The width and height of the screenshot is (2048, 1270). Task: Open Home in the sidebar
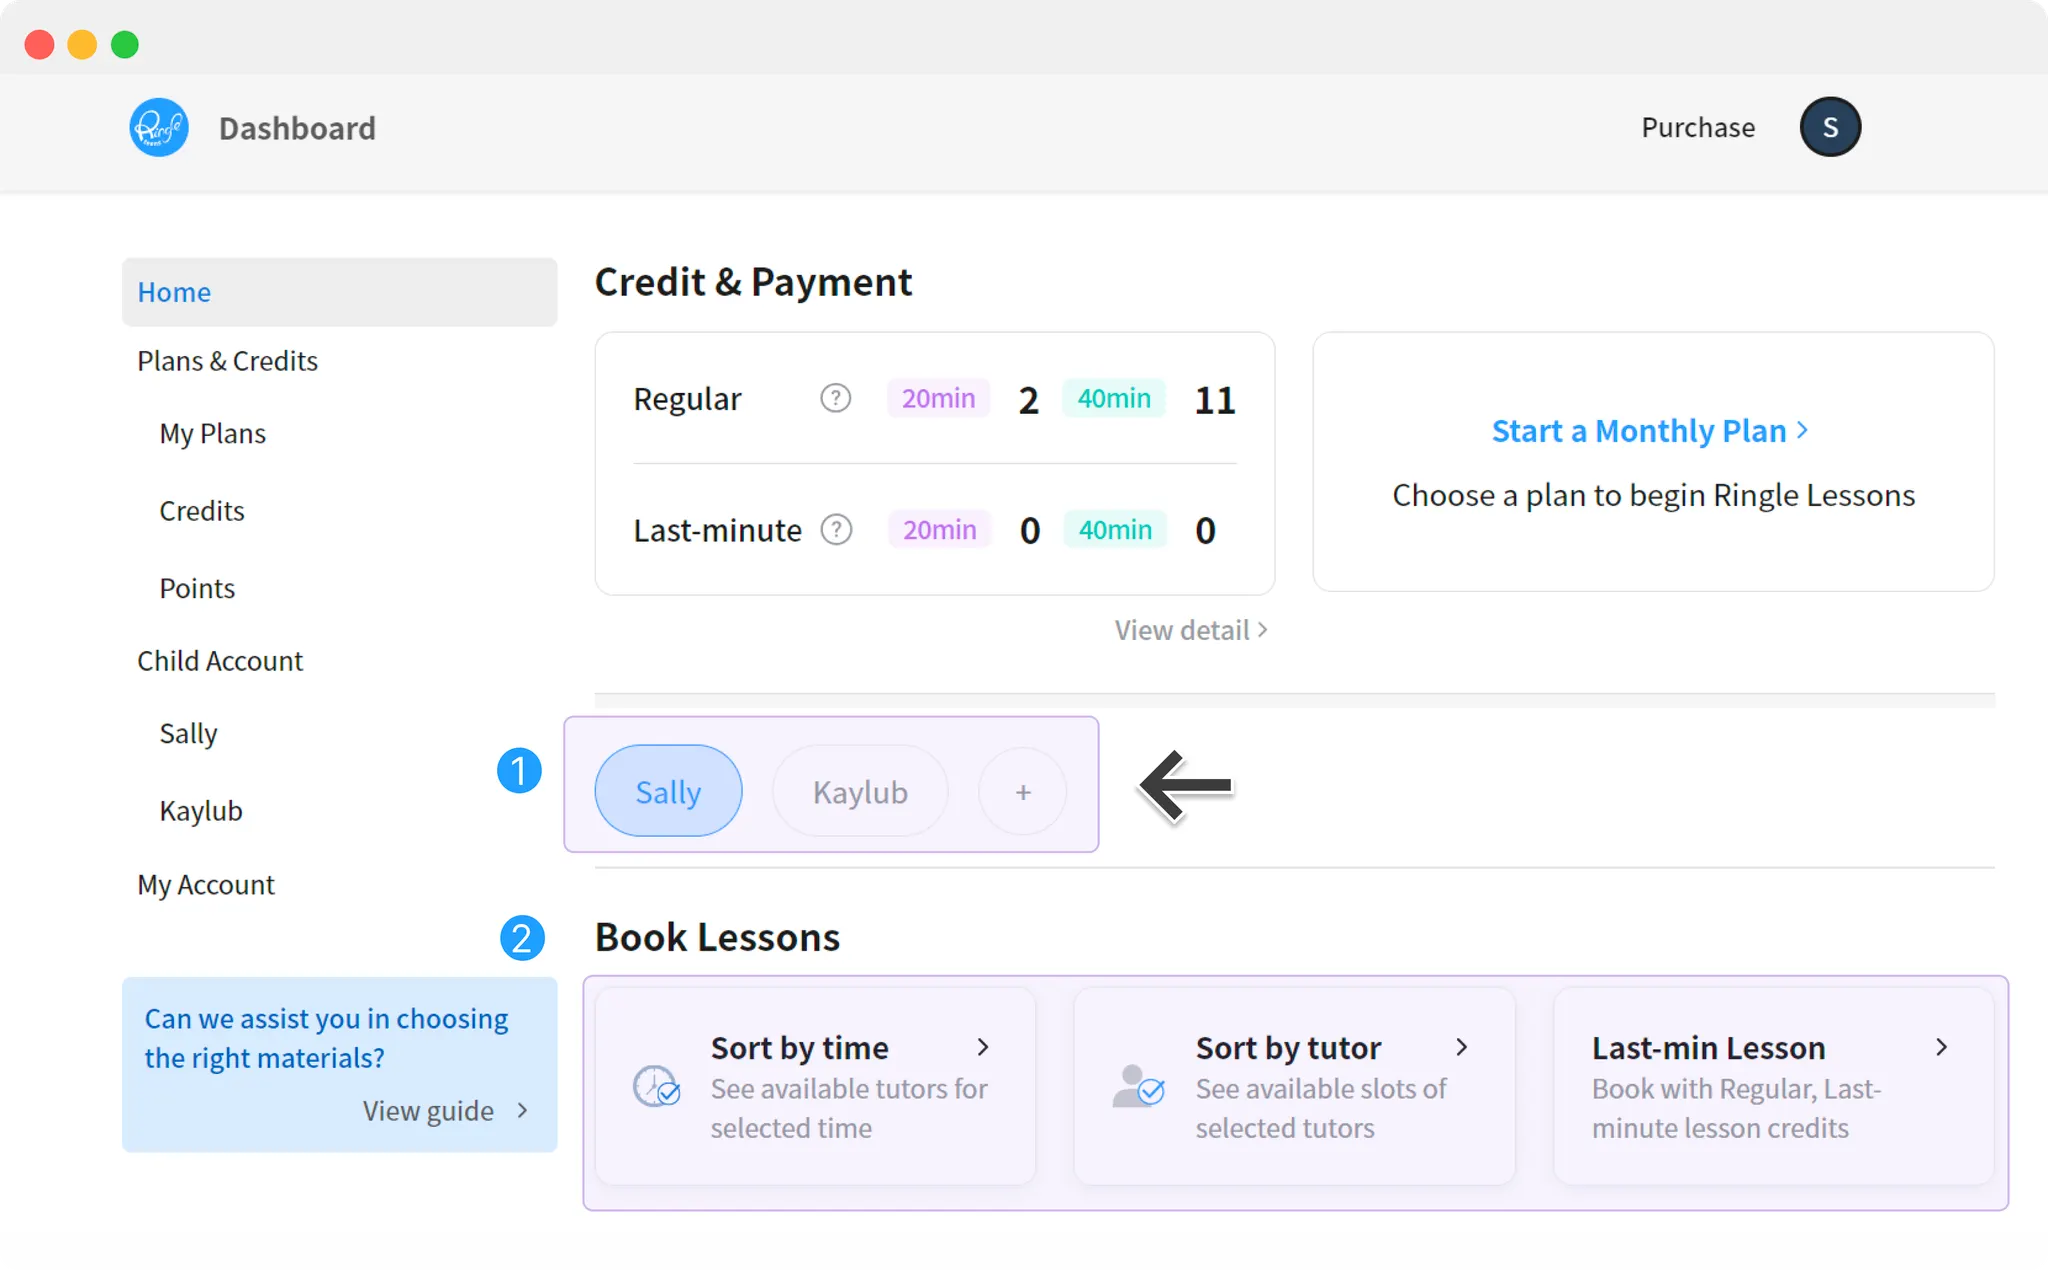click(x=174, y=292)
